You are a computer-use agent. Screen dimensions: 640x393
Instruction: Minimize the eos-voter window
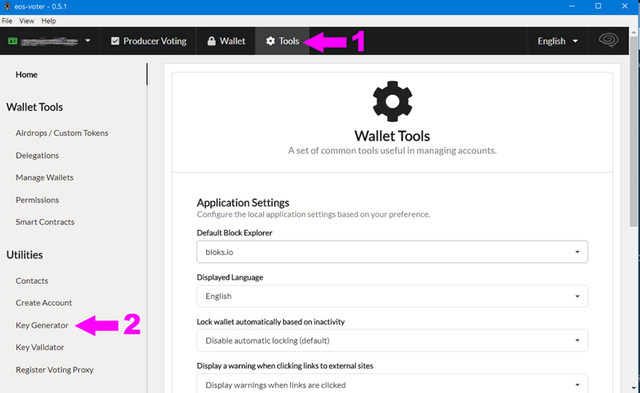click(572, 6)
